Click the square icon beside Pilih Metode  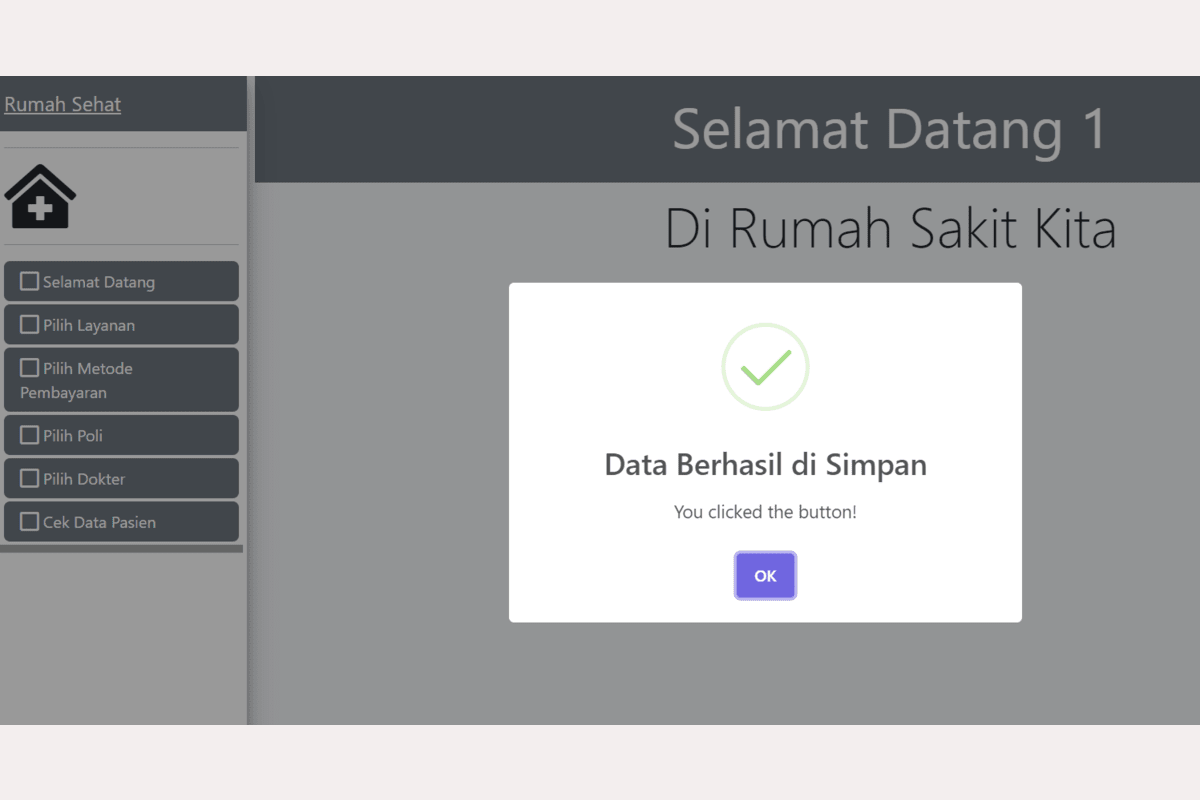click(30, 367)
